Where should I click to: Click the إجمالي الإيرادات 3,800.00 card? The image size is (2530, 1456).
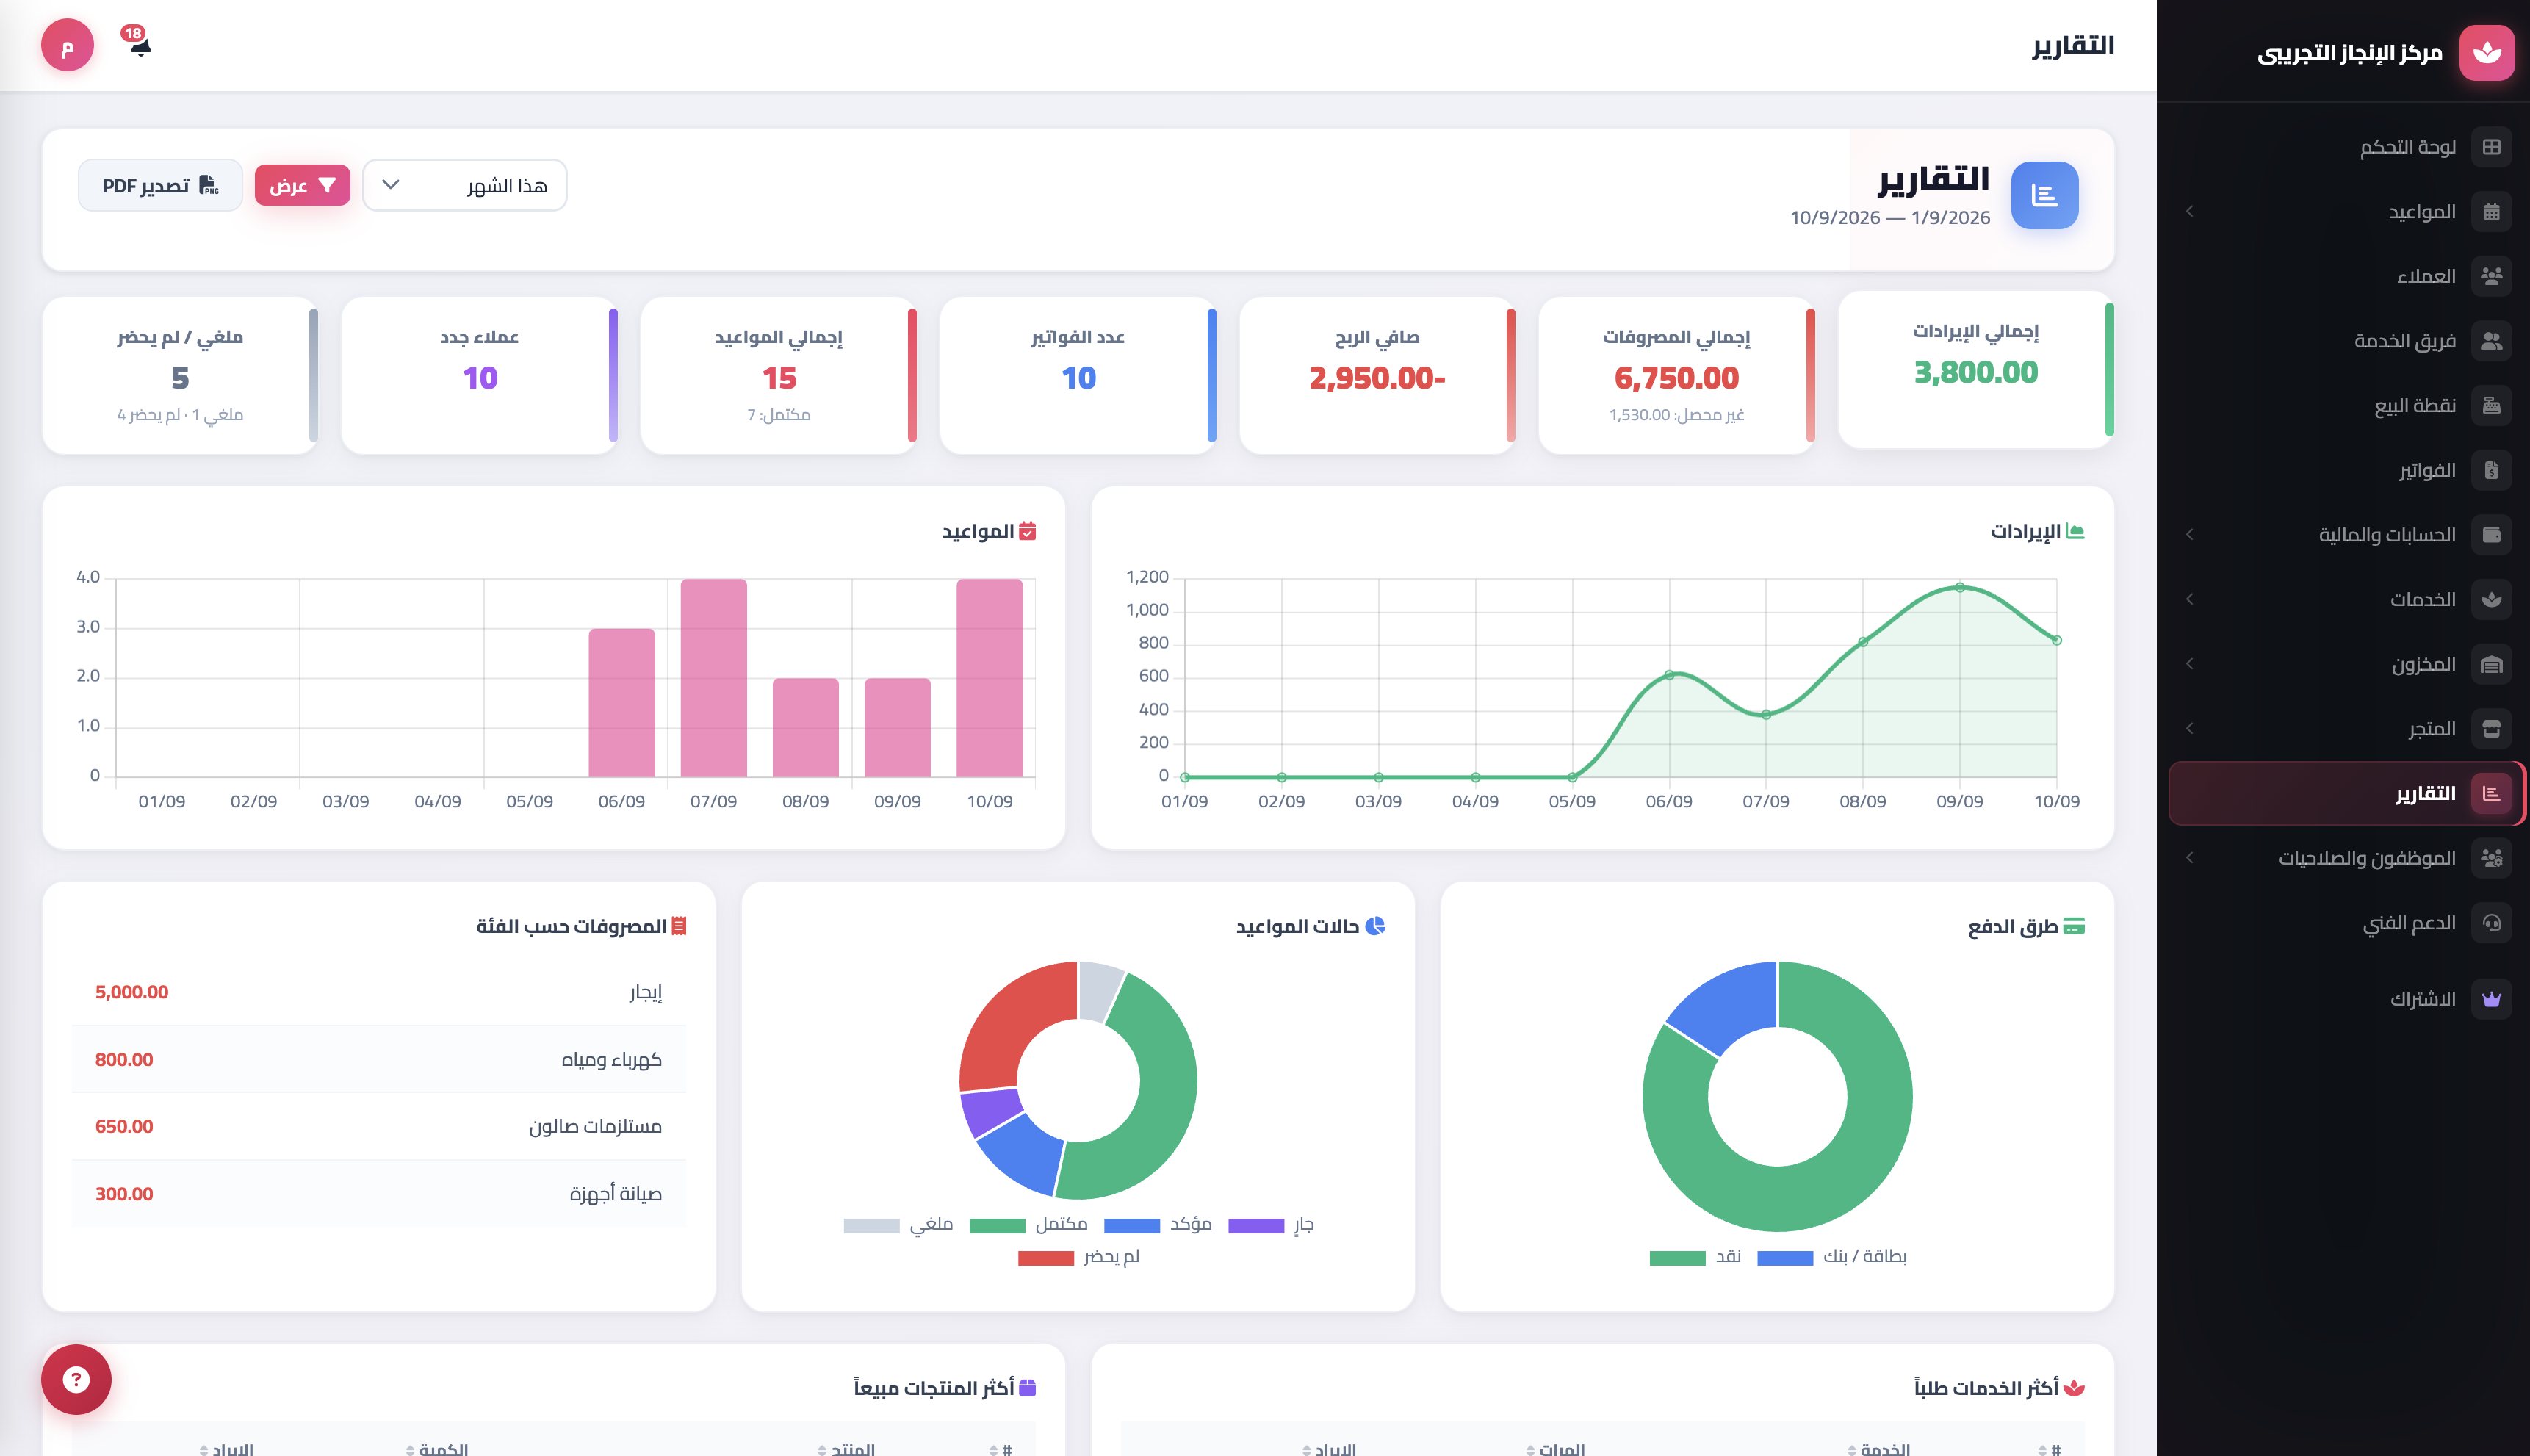pyautogui.click(x=1975, y=369)
